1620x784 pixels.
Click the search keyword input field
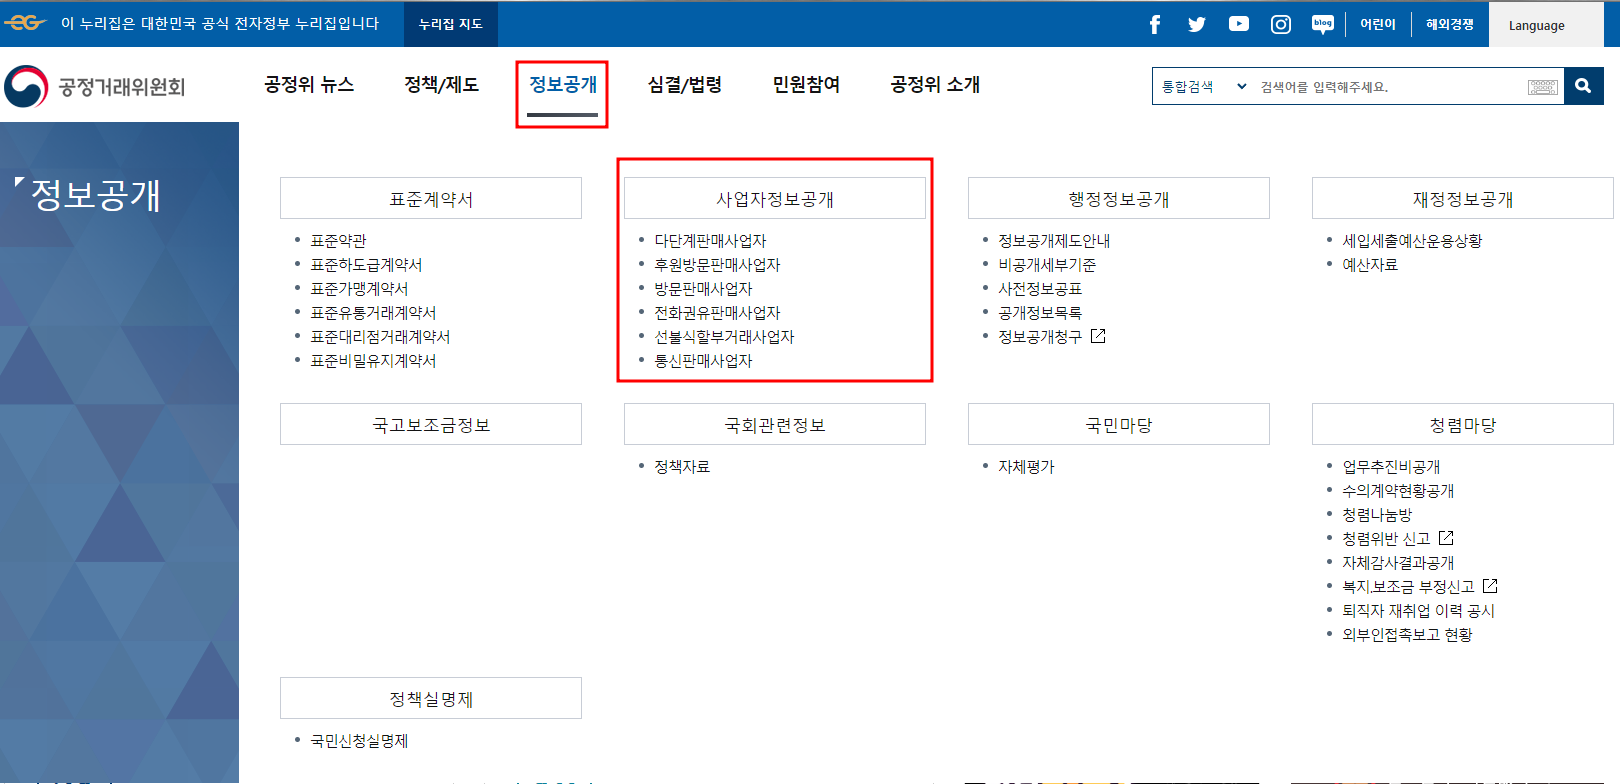1390,87
